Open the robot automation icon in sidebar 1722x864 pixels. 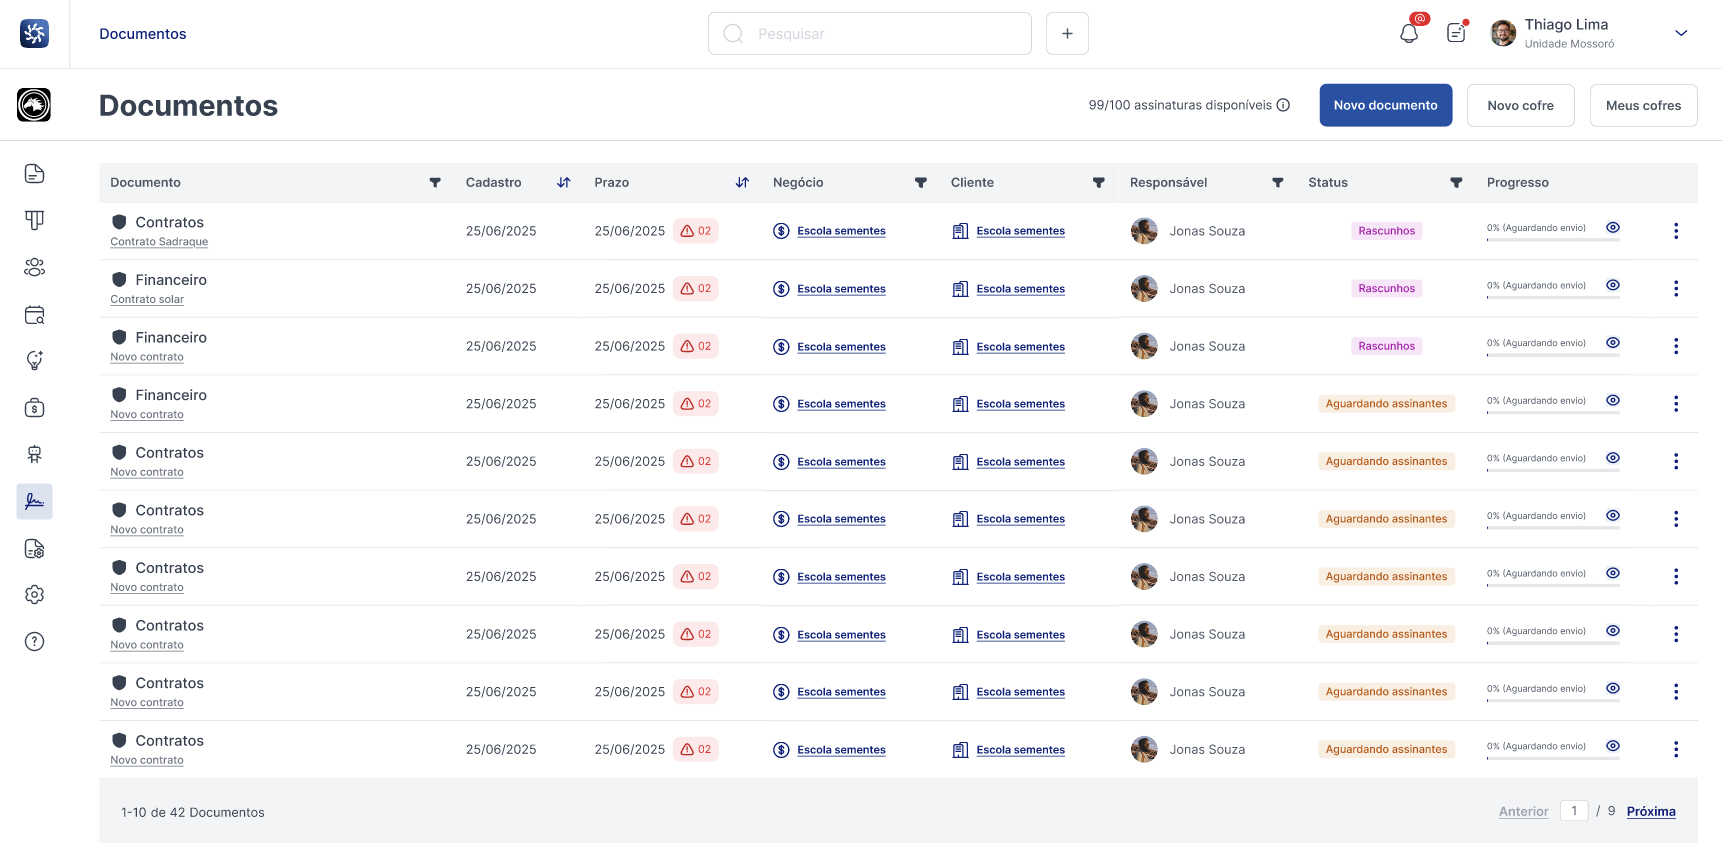point(34,454)
